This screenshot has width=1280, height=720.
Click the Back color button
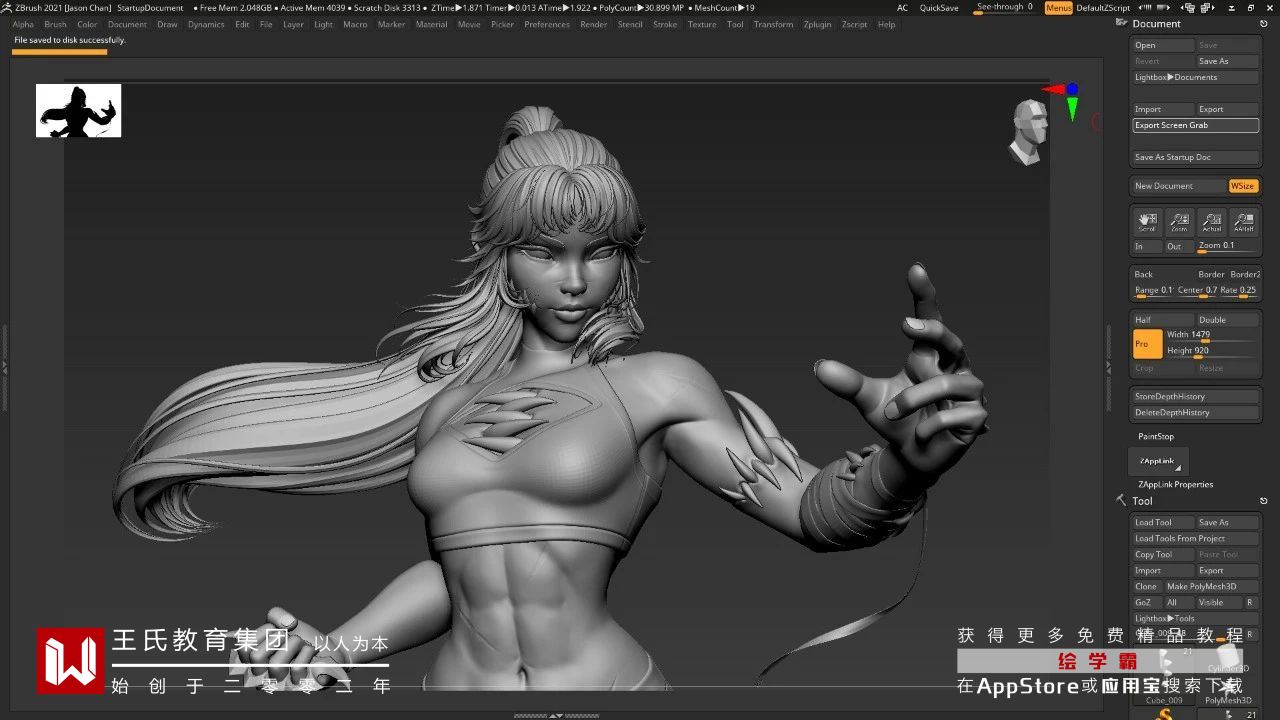(1163, 274)
